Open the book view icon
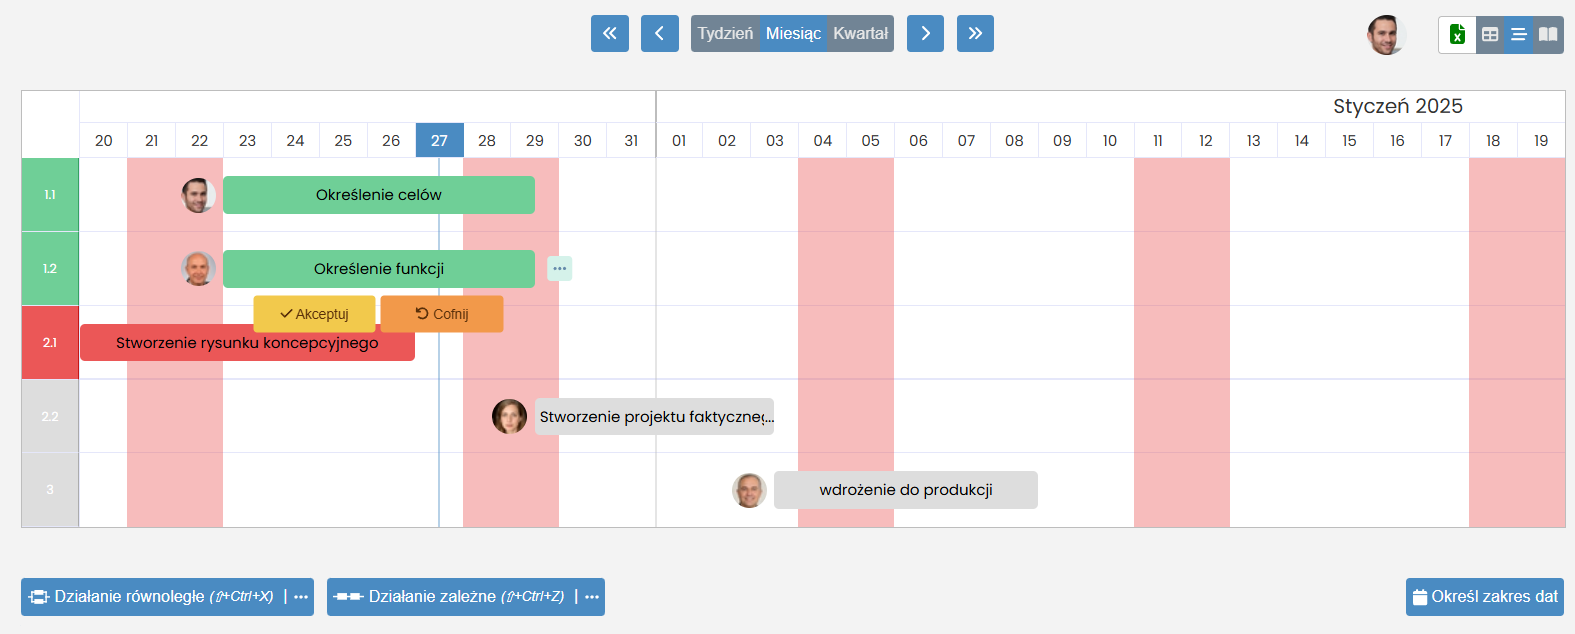 tap(1548, 35)
